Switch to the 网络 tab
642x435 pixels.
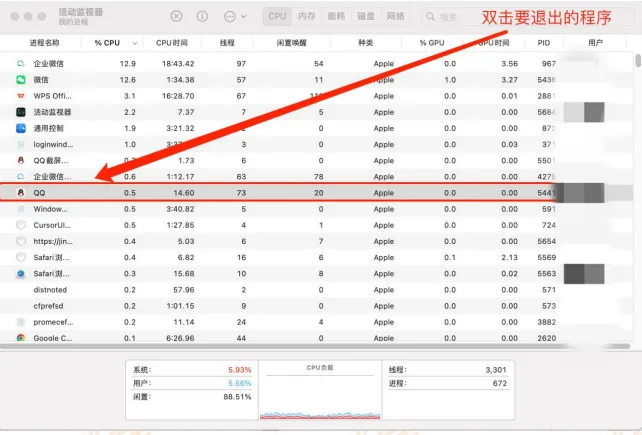point(396,16)
